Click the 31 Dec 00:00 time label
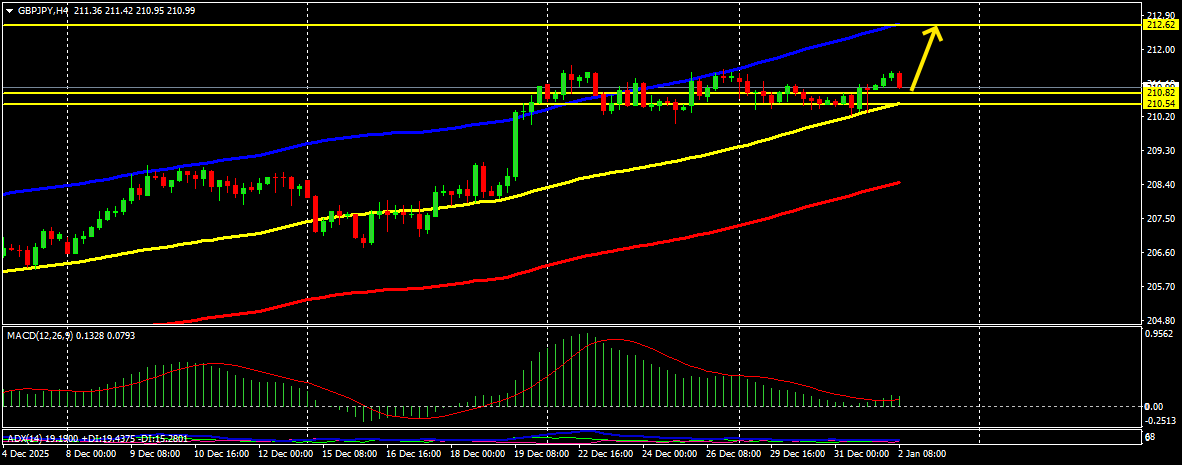This screenshot has width=1182, height=465. [x=862, y=454]
